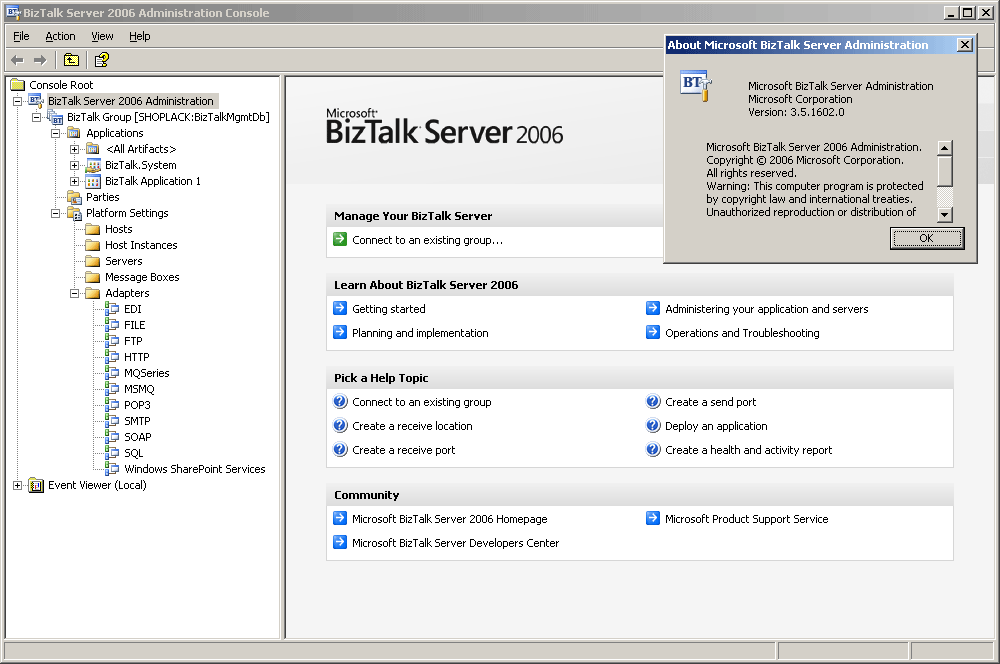Expand the BizTalk.System node
Viewport: 1000px width, 664px height.
75,165
